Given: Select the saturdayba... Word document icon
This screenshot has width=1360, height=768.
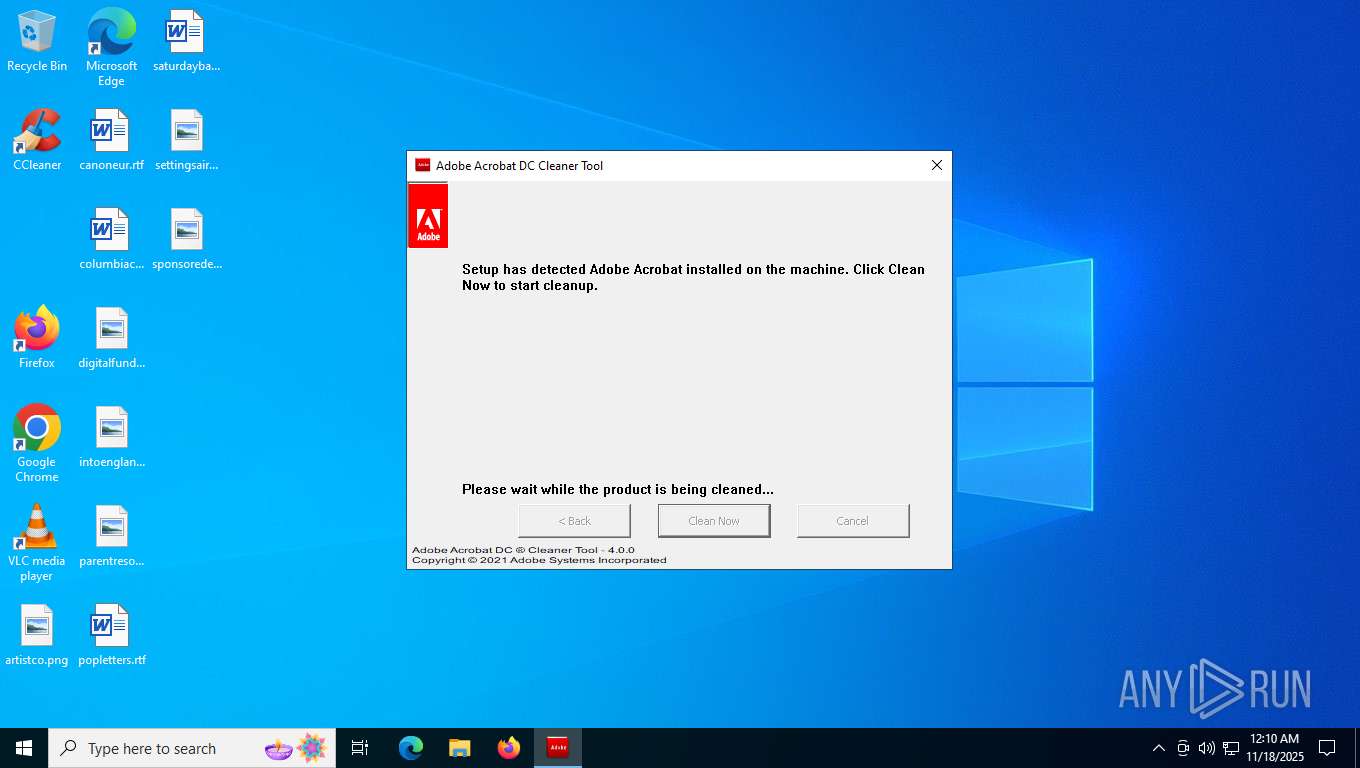Looking at the screenshot, I should coord(186,42).
